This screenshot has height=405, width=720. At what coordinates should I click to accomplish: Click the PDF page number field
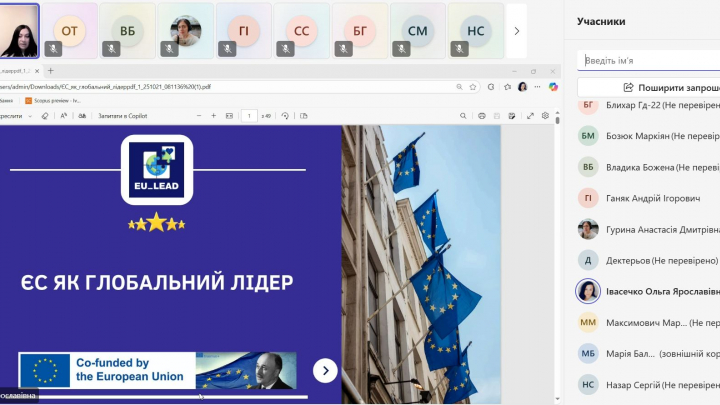[249, 116]
